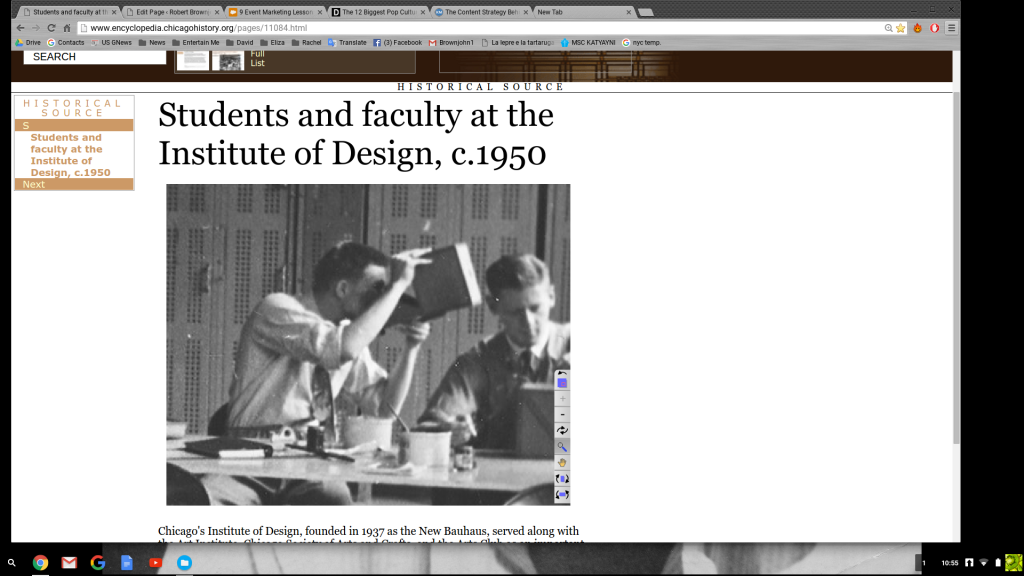The width and height of the screenshot is (1024, 576).
Task: Reload the page with the refresh icon
Action: (52, 28)
